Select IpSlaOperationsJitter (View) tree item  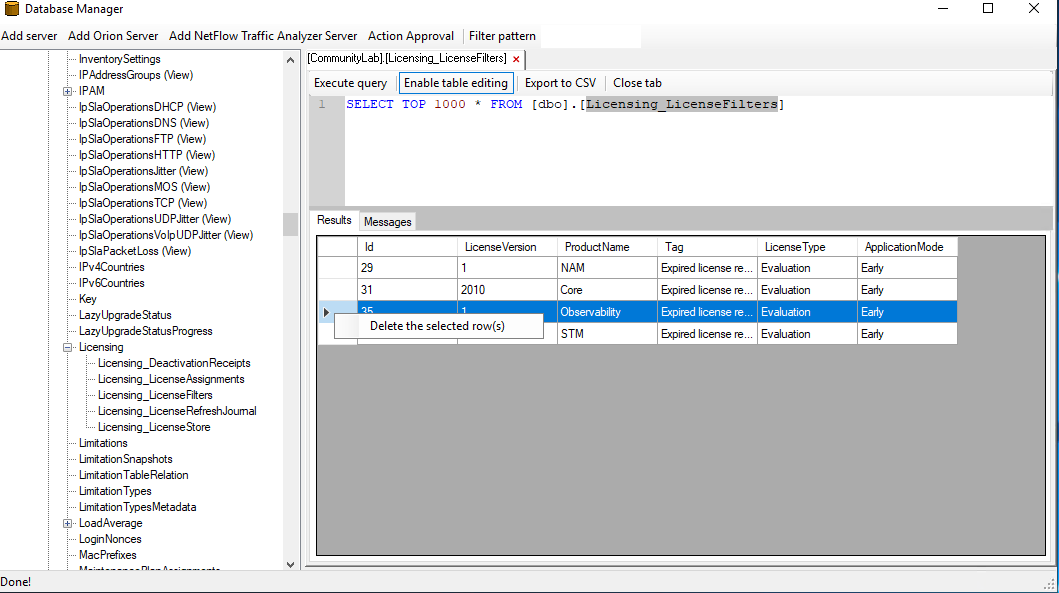tap(143, 172)
